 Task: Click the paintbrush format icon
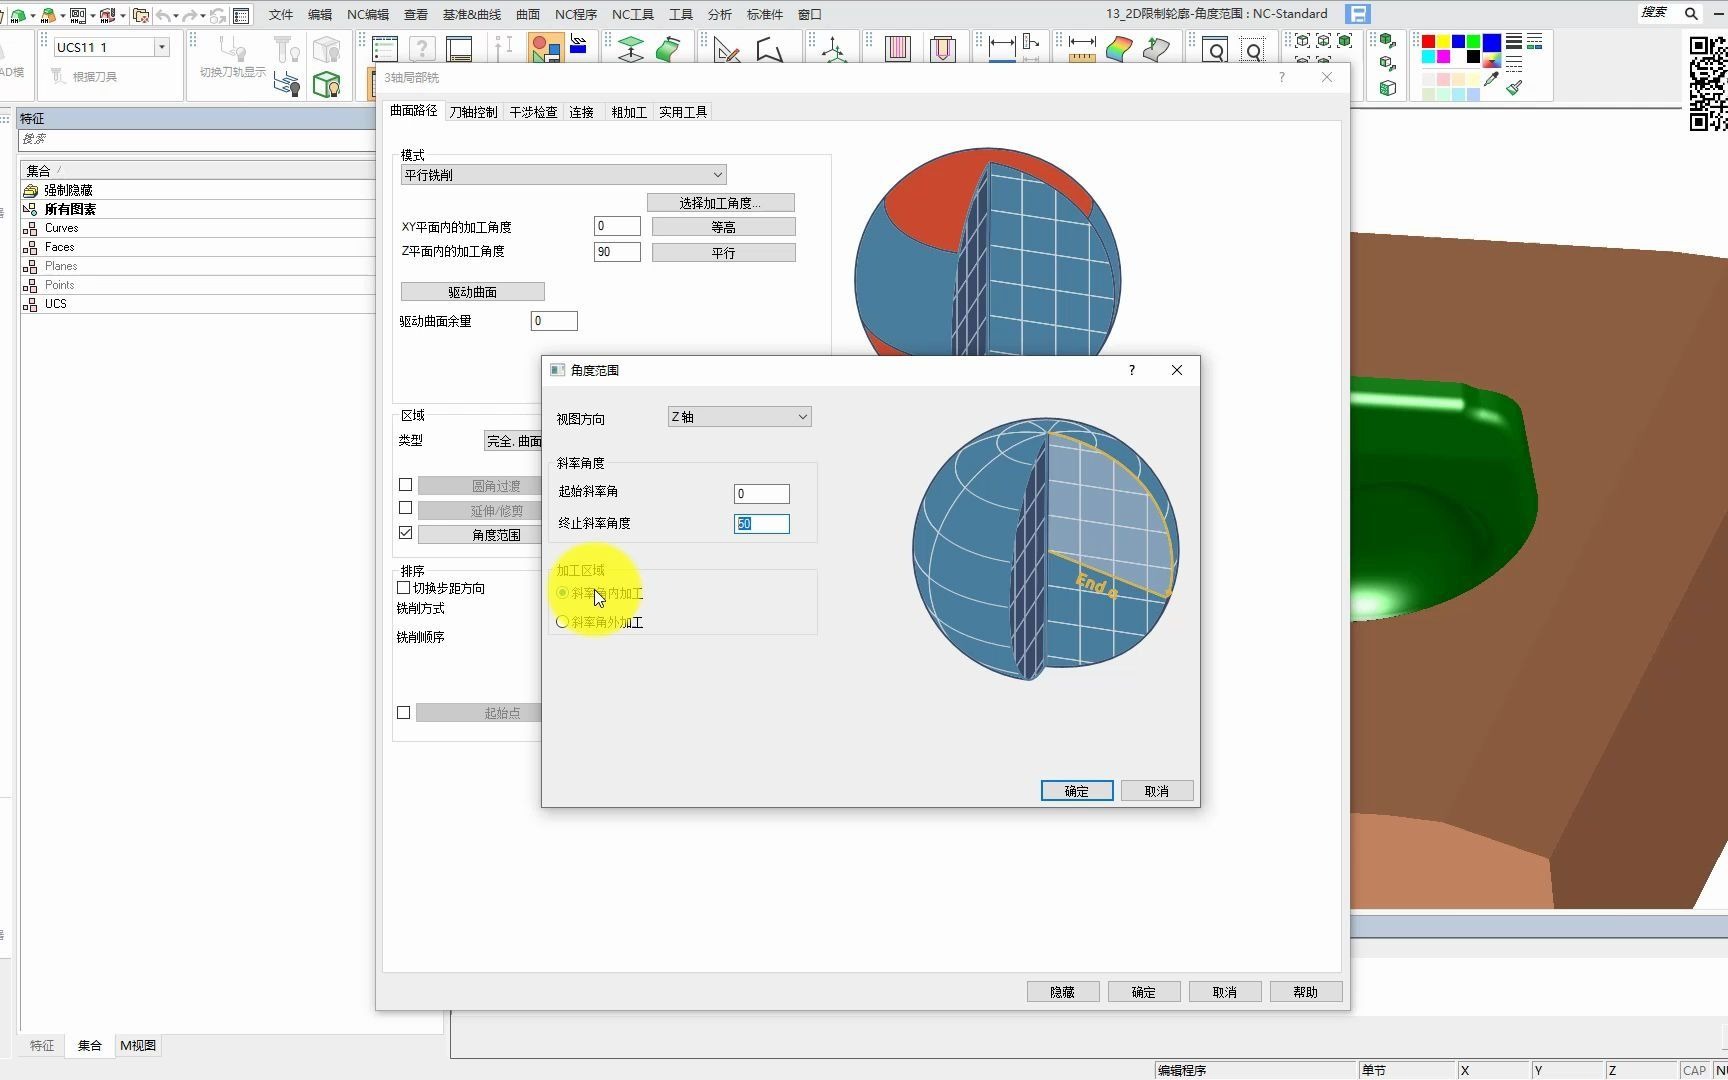coord(1515,88)
